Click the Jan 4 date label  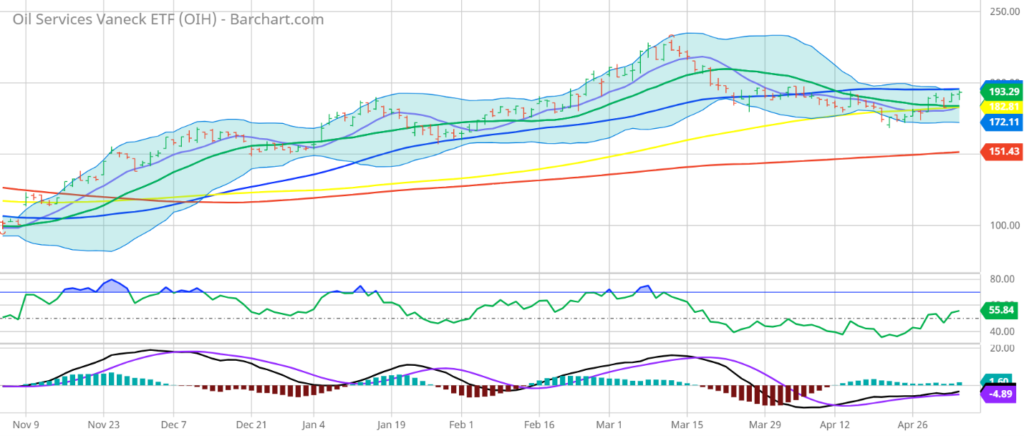tap(313, 424)
